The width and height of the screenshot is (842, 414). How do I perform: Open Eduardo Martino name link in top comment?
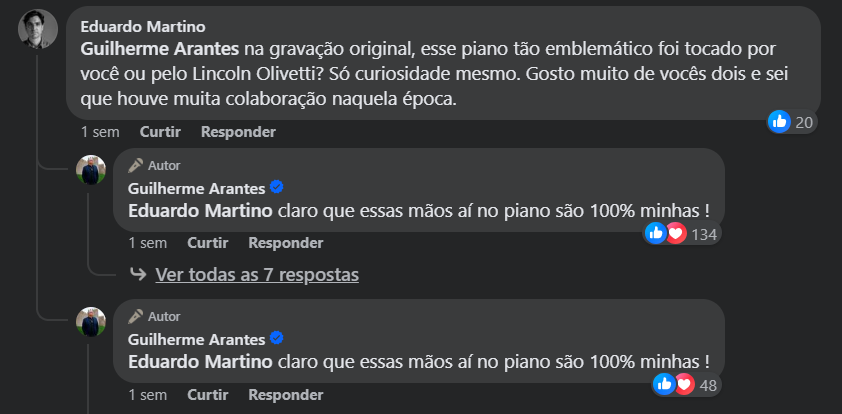pyautogui.click(x=143, y=26)
